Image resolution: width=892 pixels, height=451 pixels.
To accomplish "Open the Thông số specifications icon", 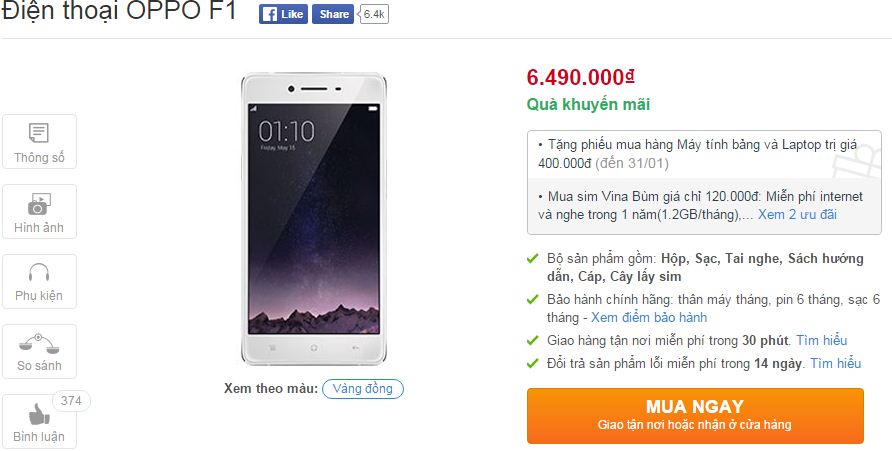I will click(39, 132).
